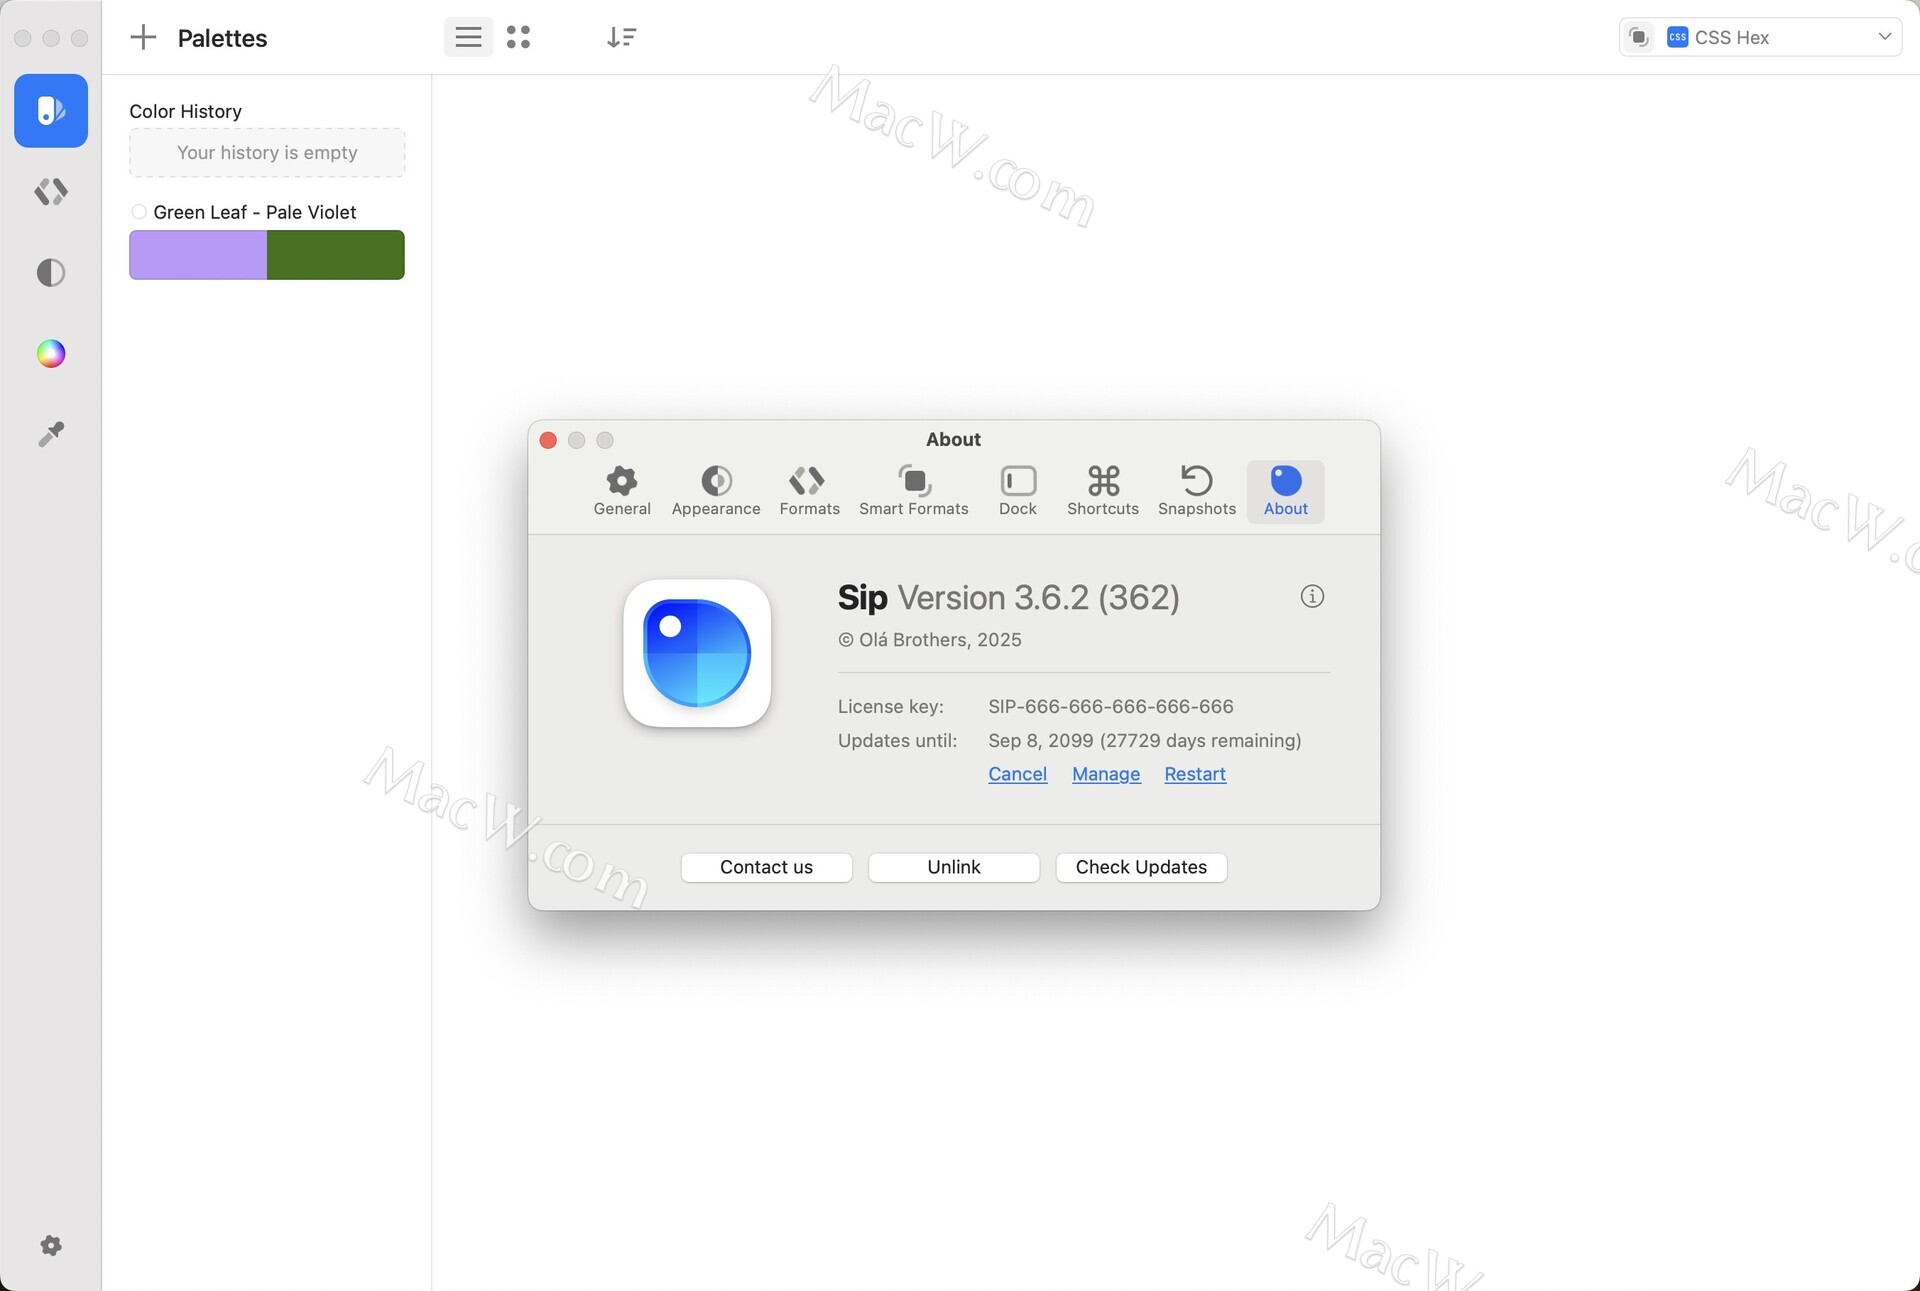
Task: Click the Olá Brothers copyright text
Action: 930,640
